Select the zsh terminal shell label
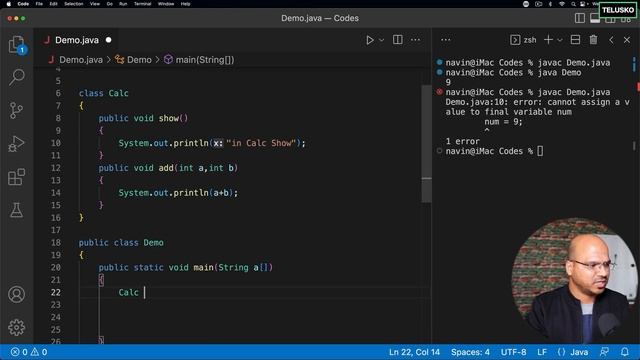The width and height of the screenshot is (640, 360). coord(523,40)
